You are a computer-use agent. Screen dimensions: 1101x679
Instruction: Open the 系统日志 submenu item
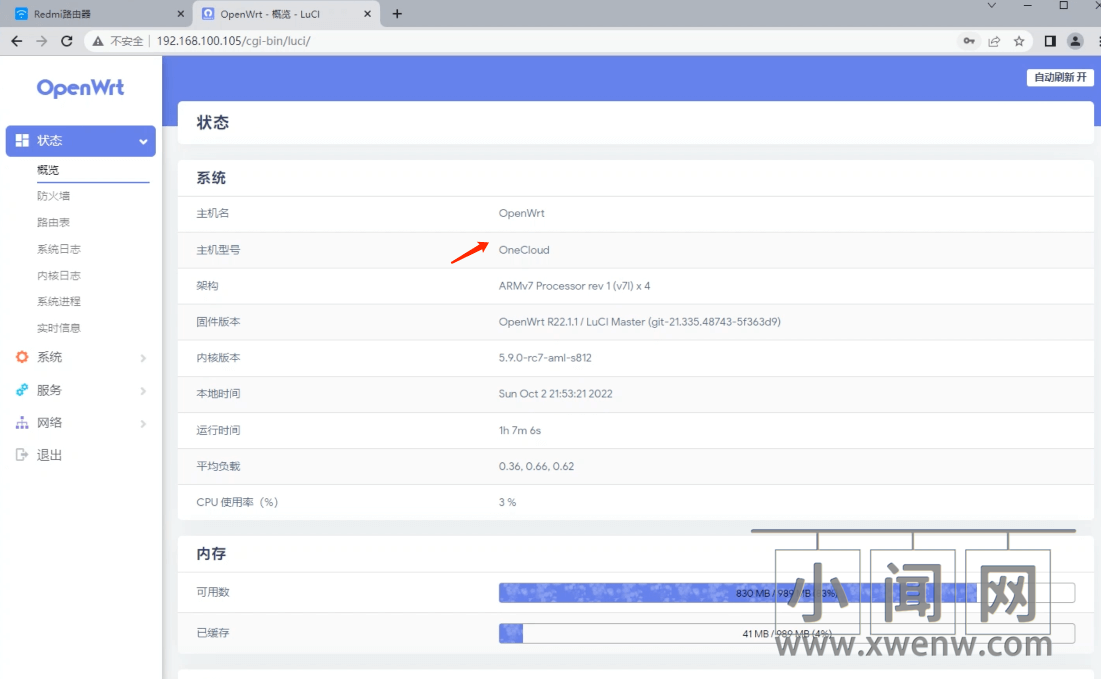click(58, 249)
